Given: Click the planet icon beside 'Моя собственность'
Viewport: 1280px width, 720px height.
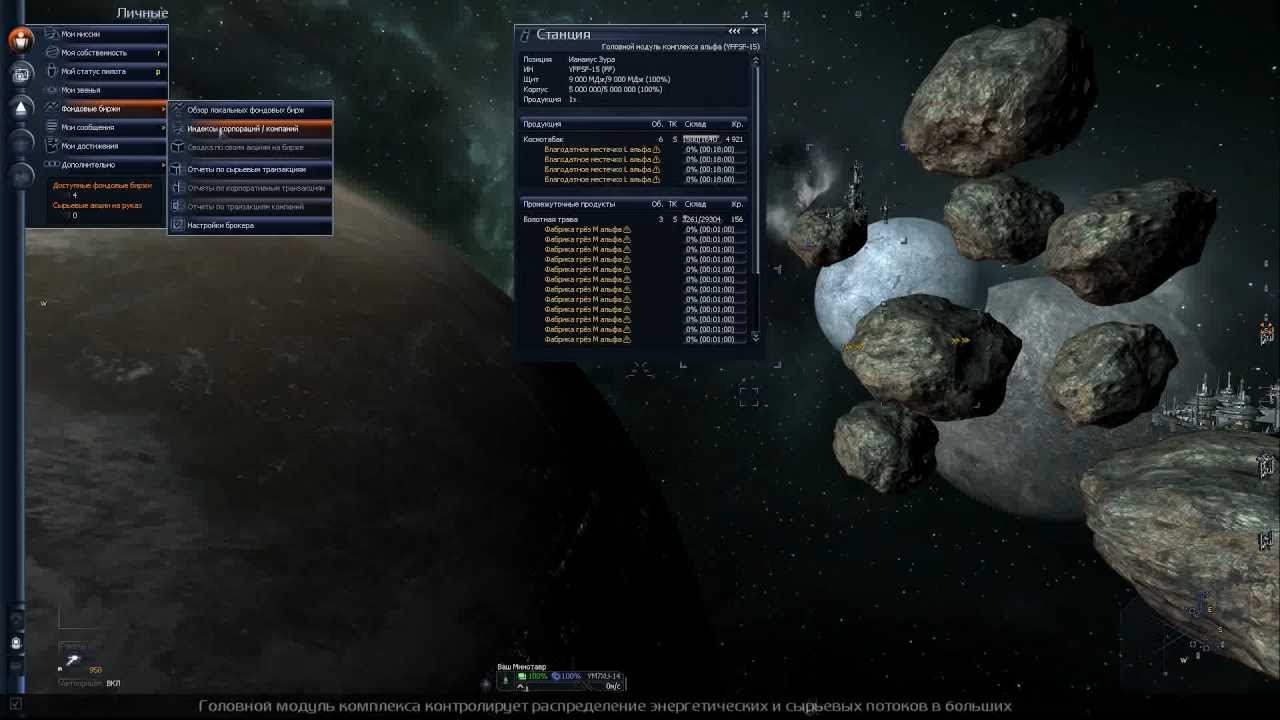Looking at the screenshot, I should pyautogui.click(x=51, y=52).
